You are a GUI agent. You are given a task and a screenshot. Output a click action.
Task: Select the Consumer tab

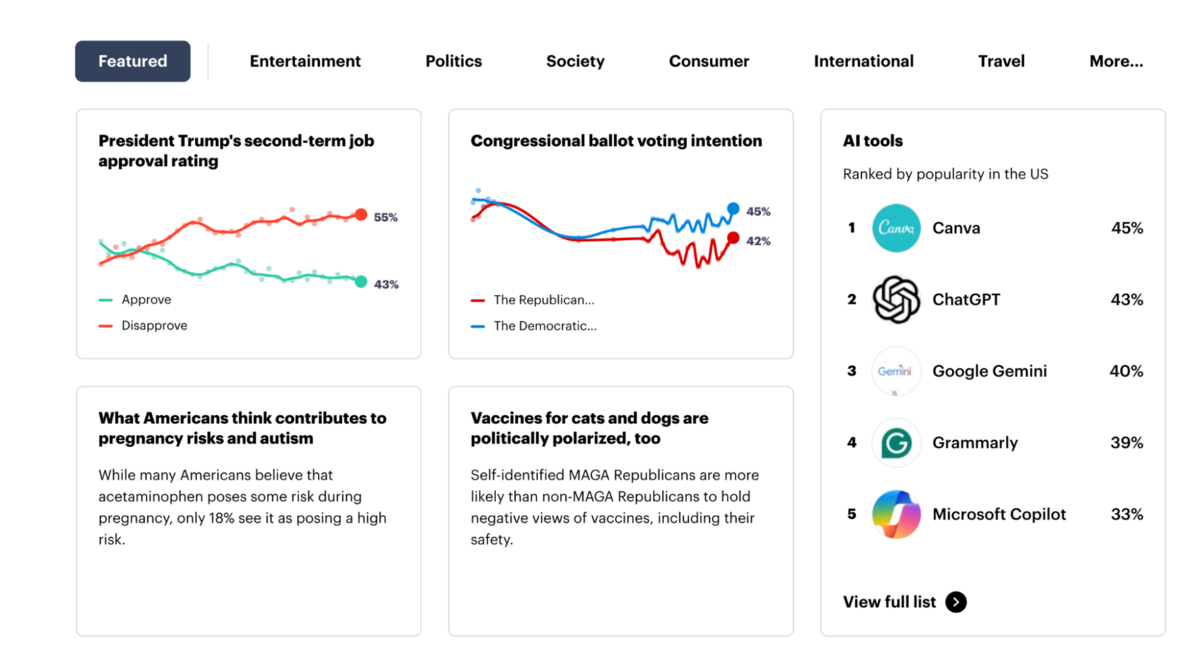[x=709, y=61]
